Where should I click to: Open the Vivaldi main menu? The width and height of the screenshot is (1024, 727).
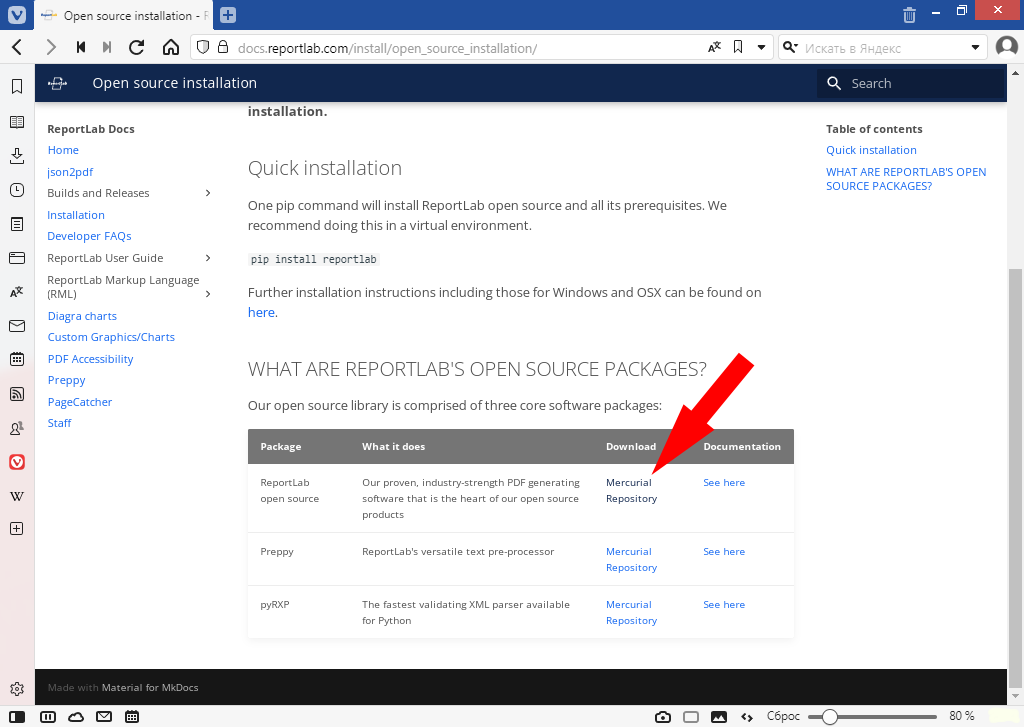[x=16, y=15]
